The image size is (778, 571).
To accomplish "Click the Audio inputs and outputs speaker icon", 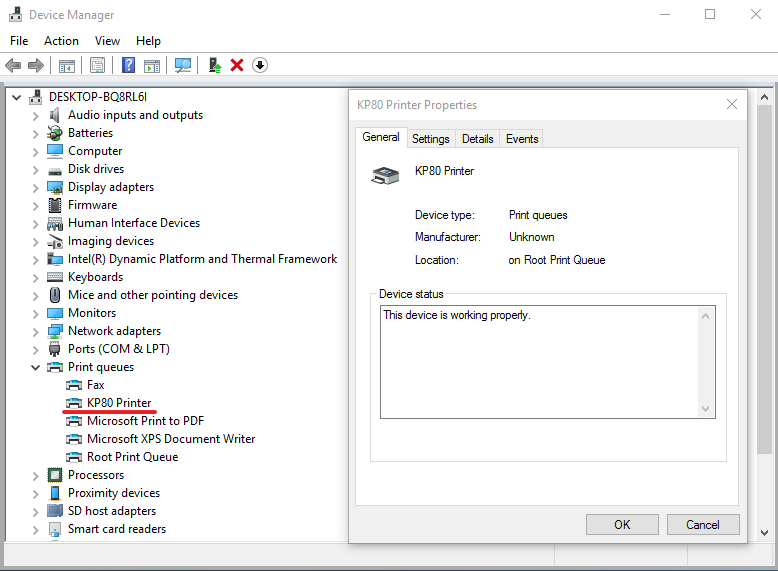I will coord(55,115).
